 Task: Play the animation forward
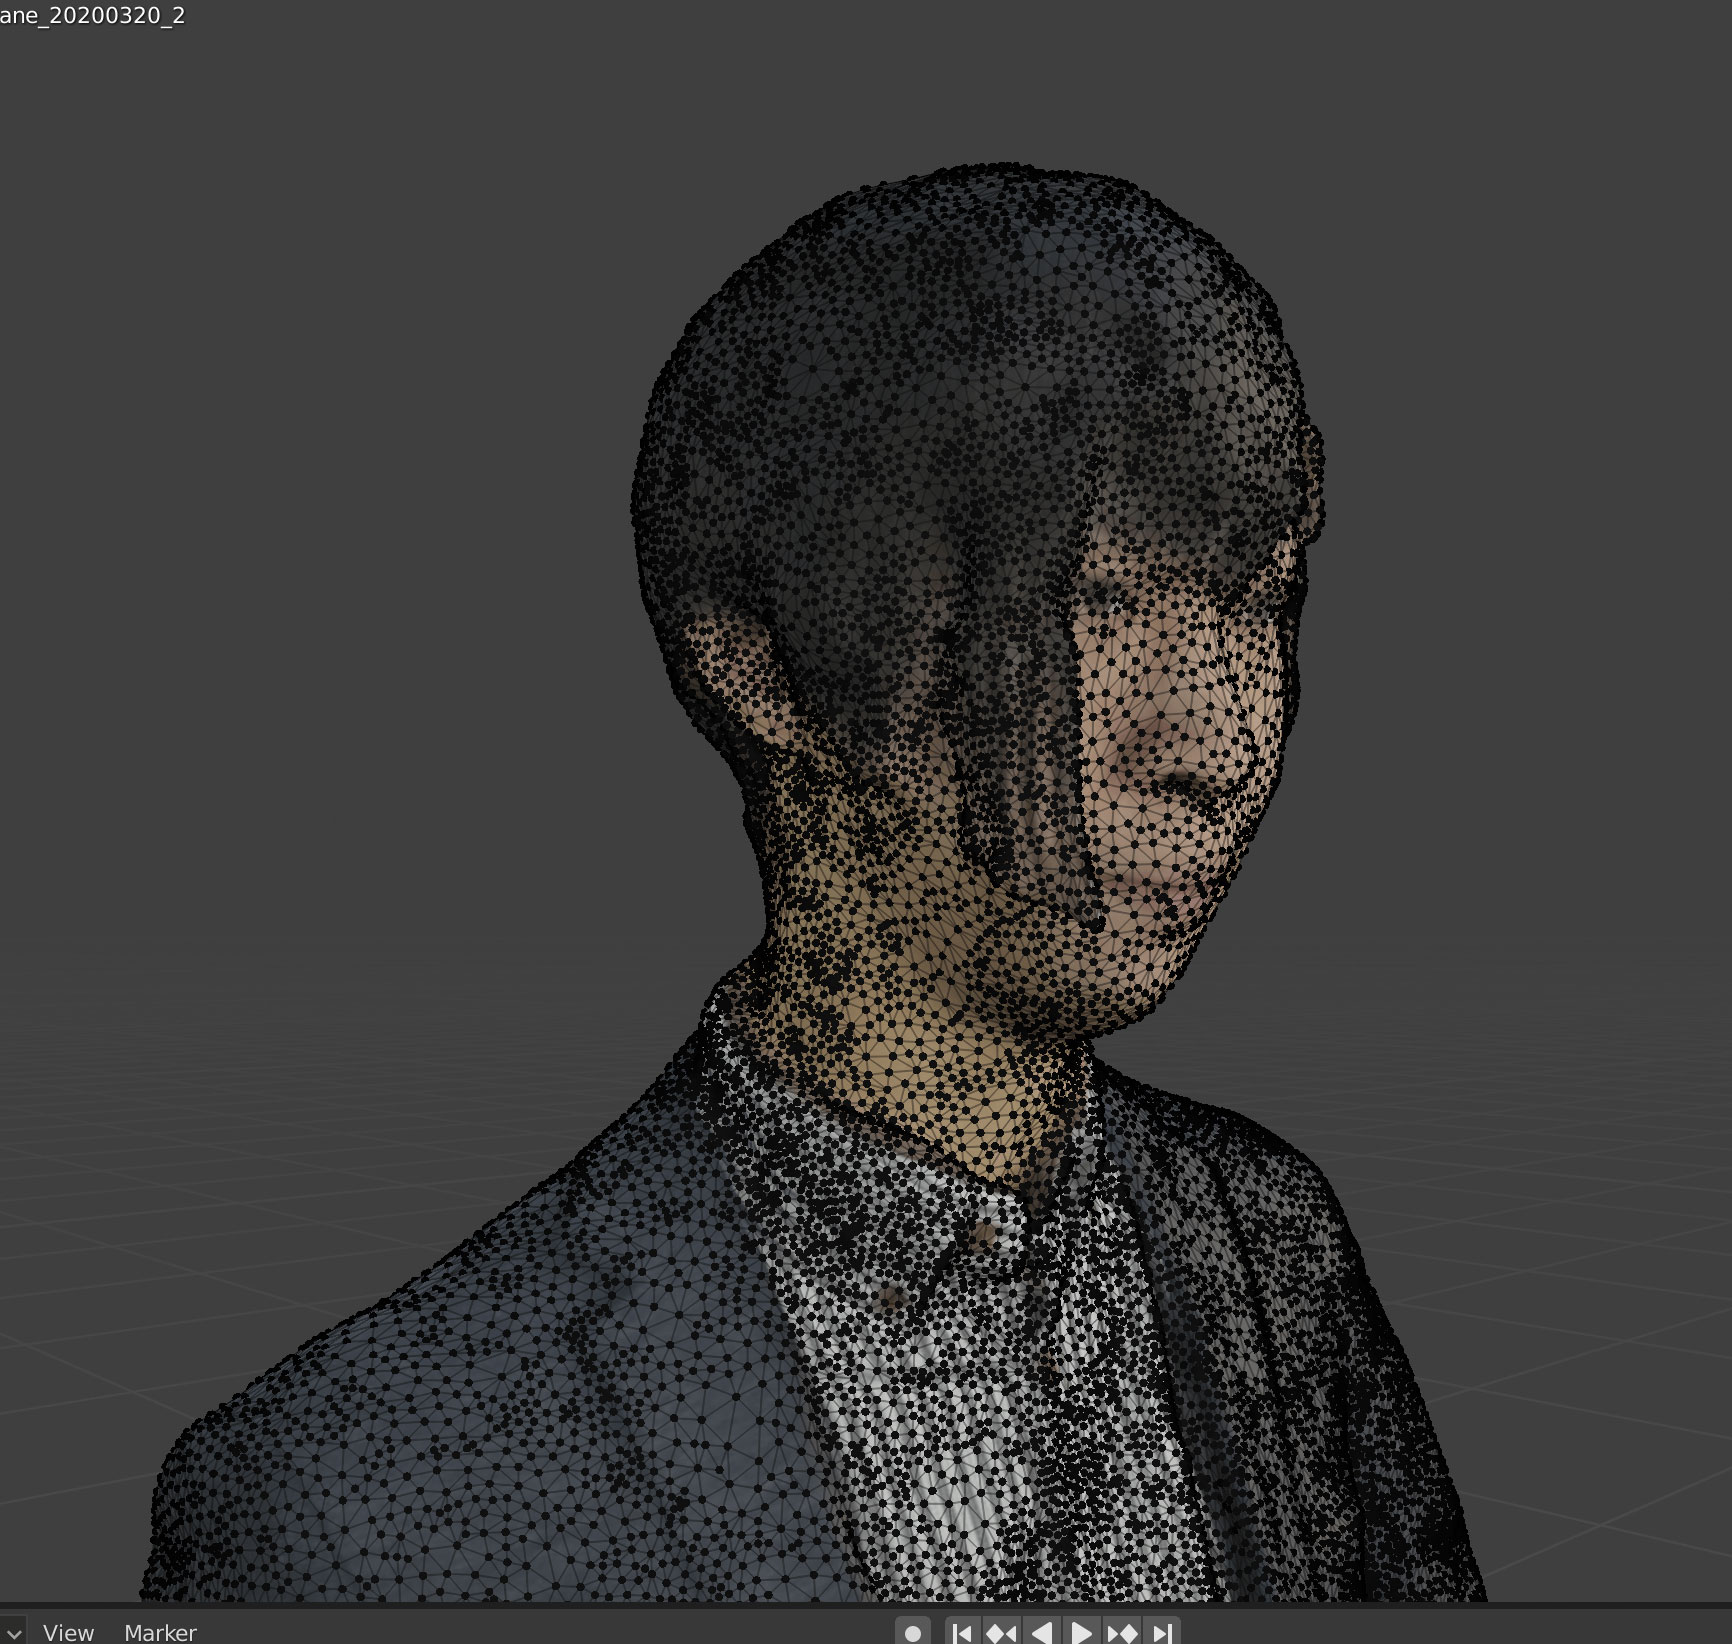pos(1081,1633)
